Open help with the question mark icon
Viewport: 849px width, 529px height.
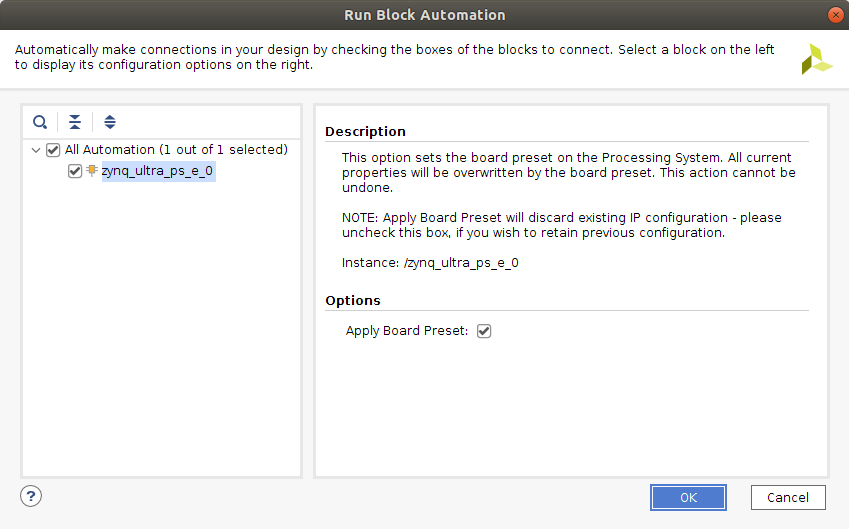pyautogui.click(x=31, y=496)
